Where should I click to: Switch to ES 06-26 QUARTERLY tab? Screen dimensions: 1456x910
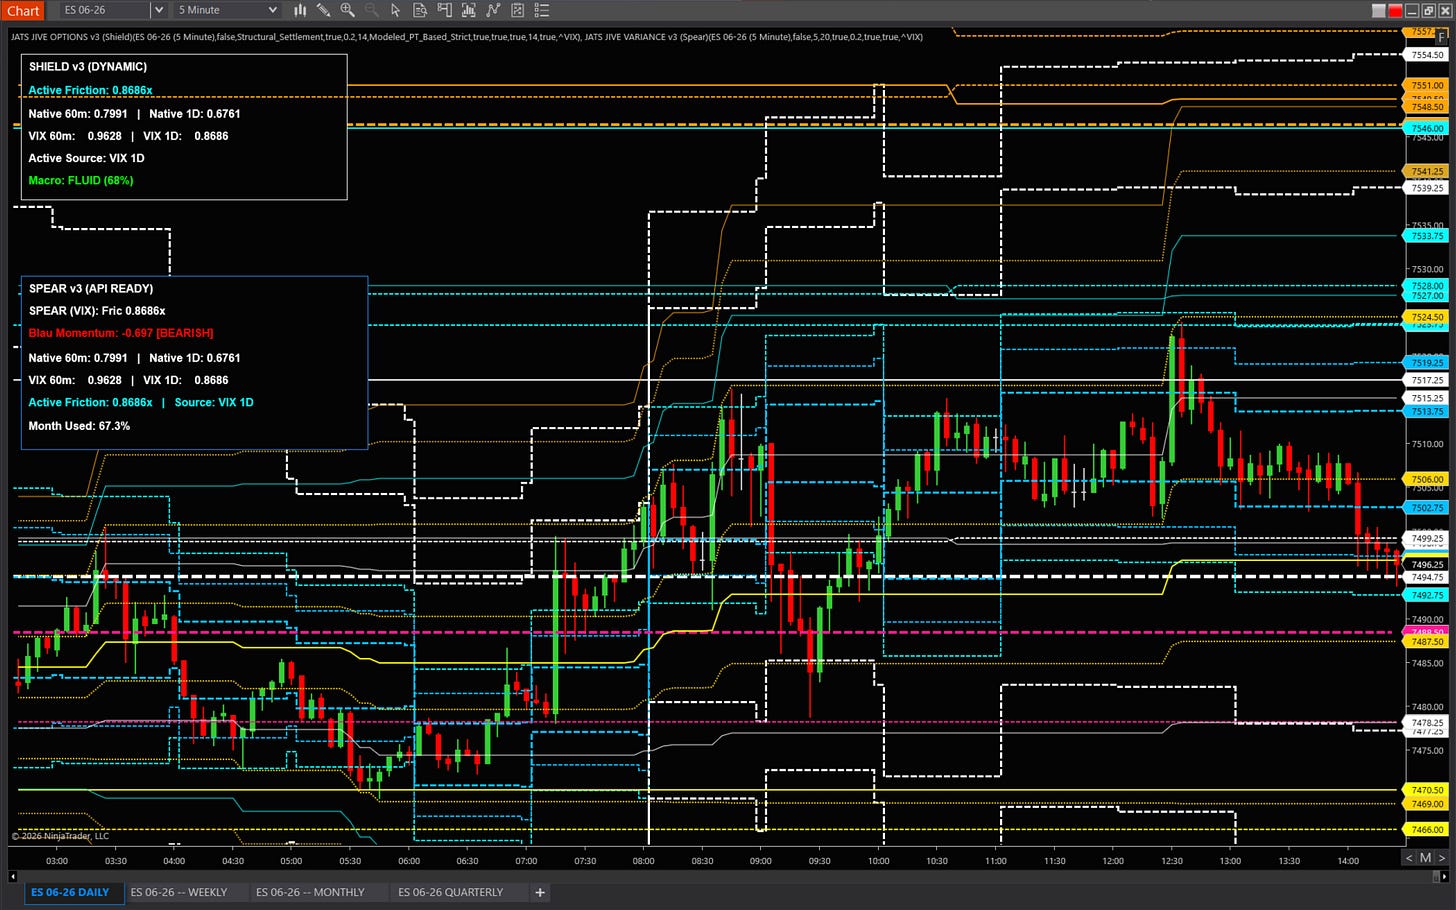point(450,892)
